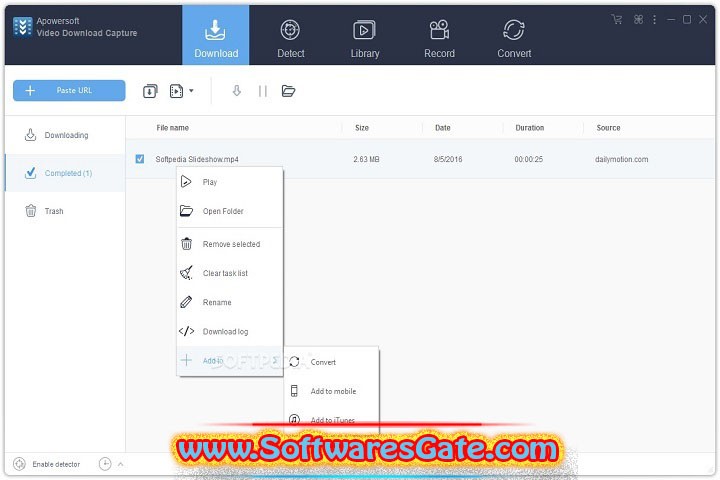Switch to the Convert tab
This screenshot has height=480, width=720.
[x=514, y=39]
